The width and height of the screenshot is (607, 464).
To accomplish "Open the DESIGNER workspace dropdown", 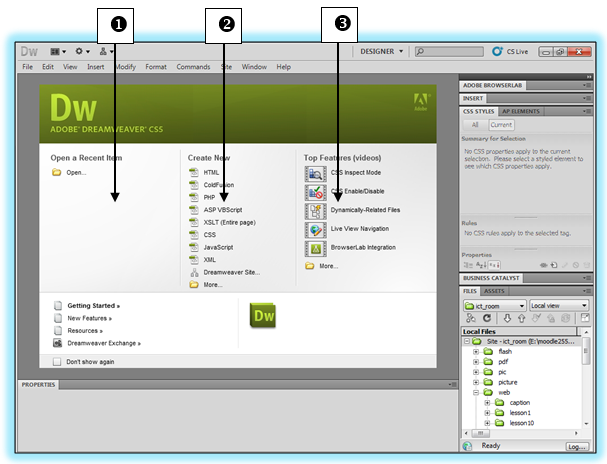I will [x=382, y=51].
